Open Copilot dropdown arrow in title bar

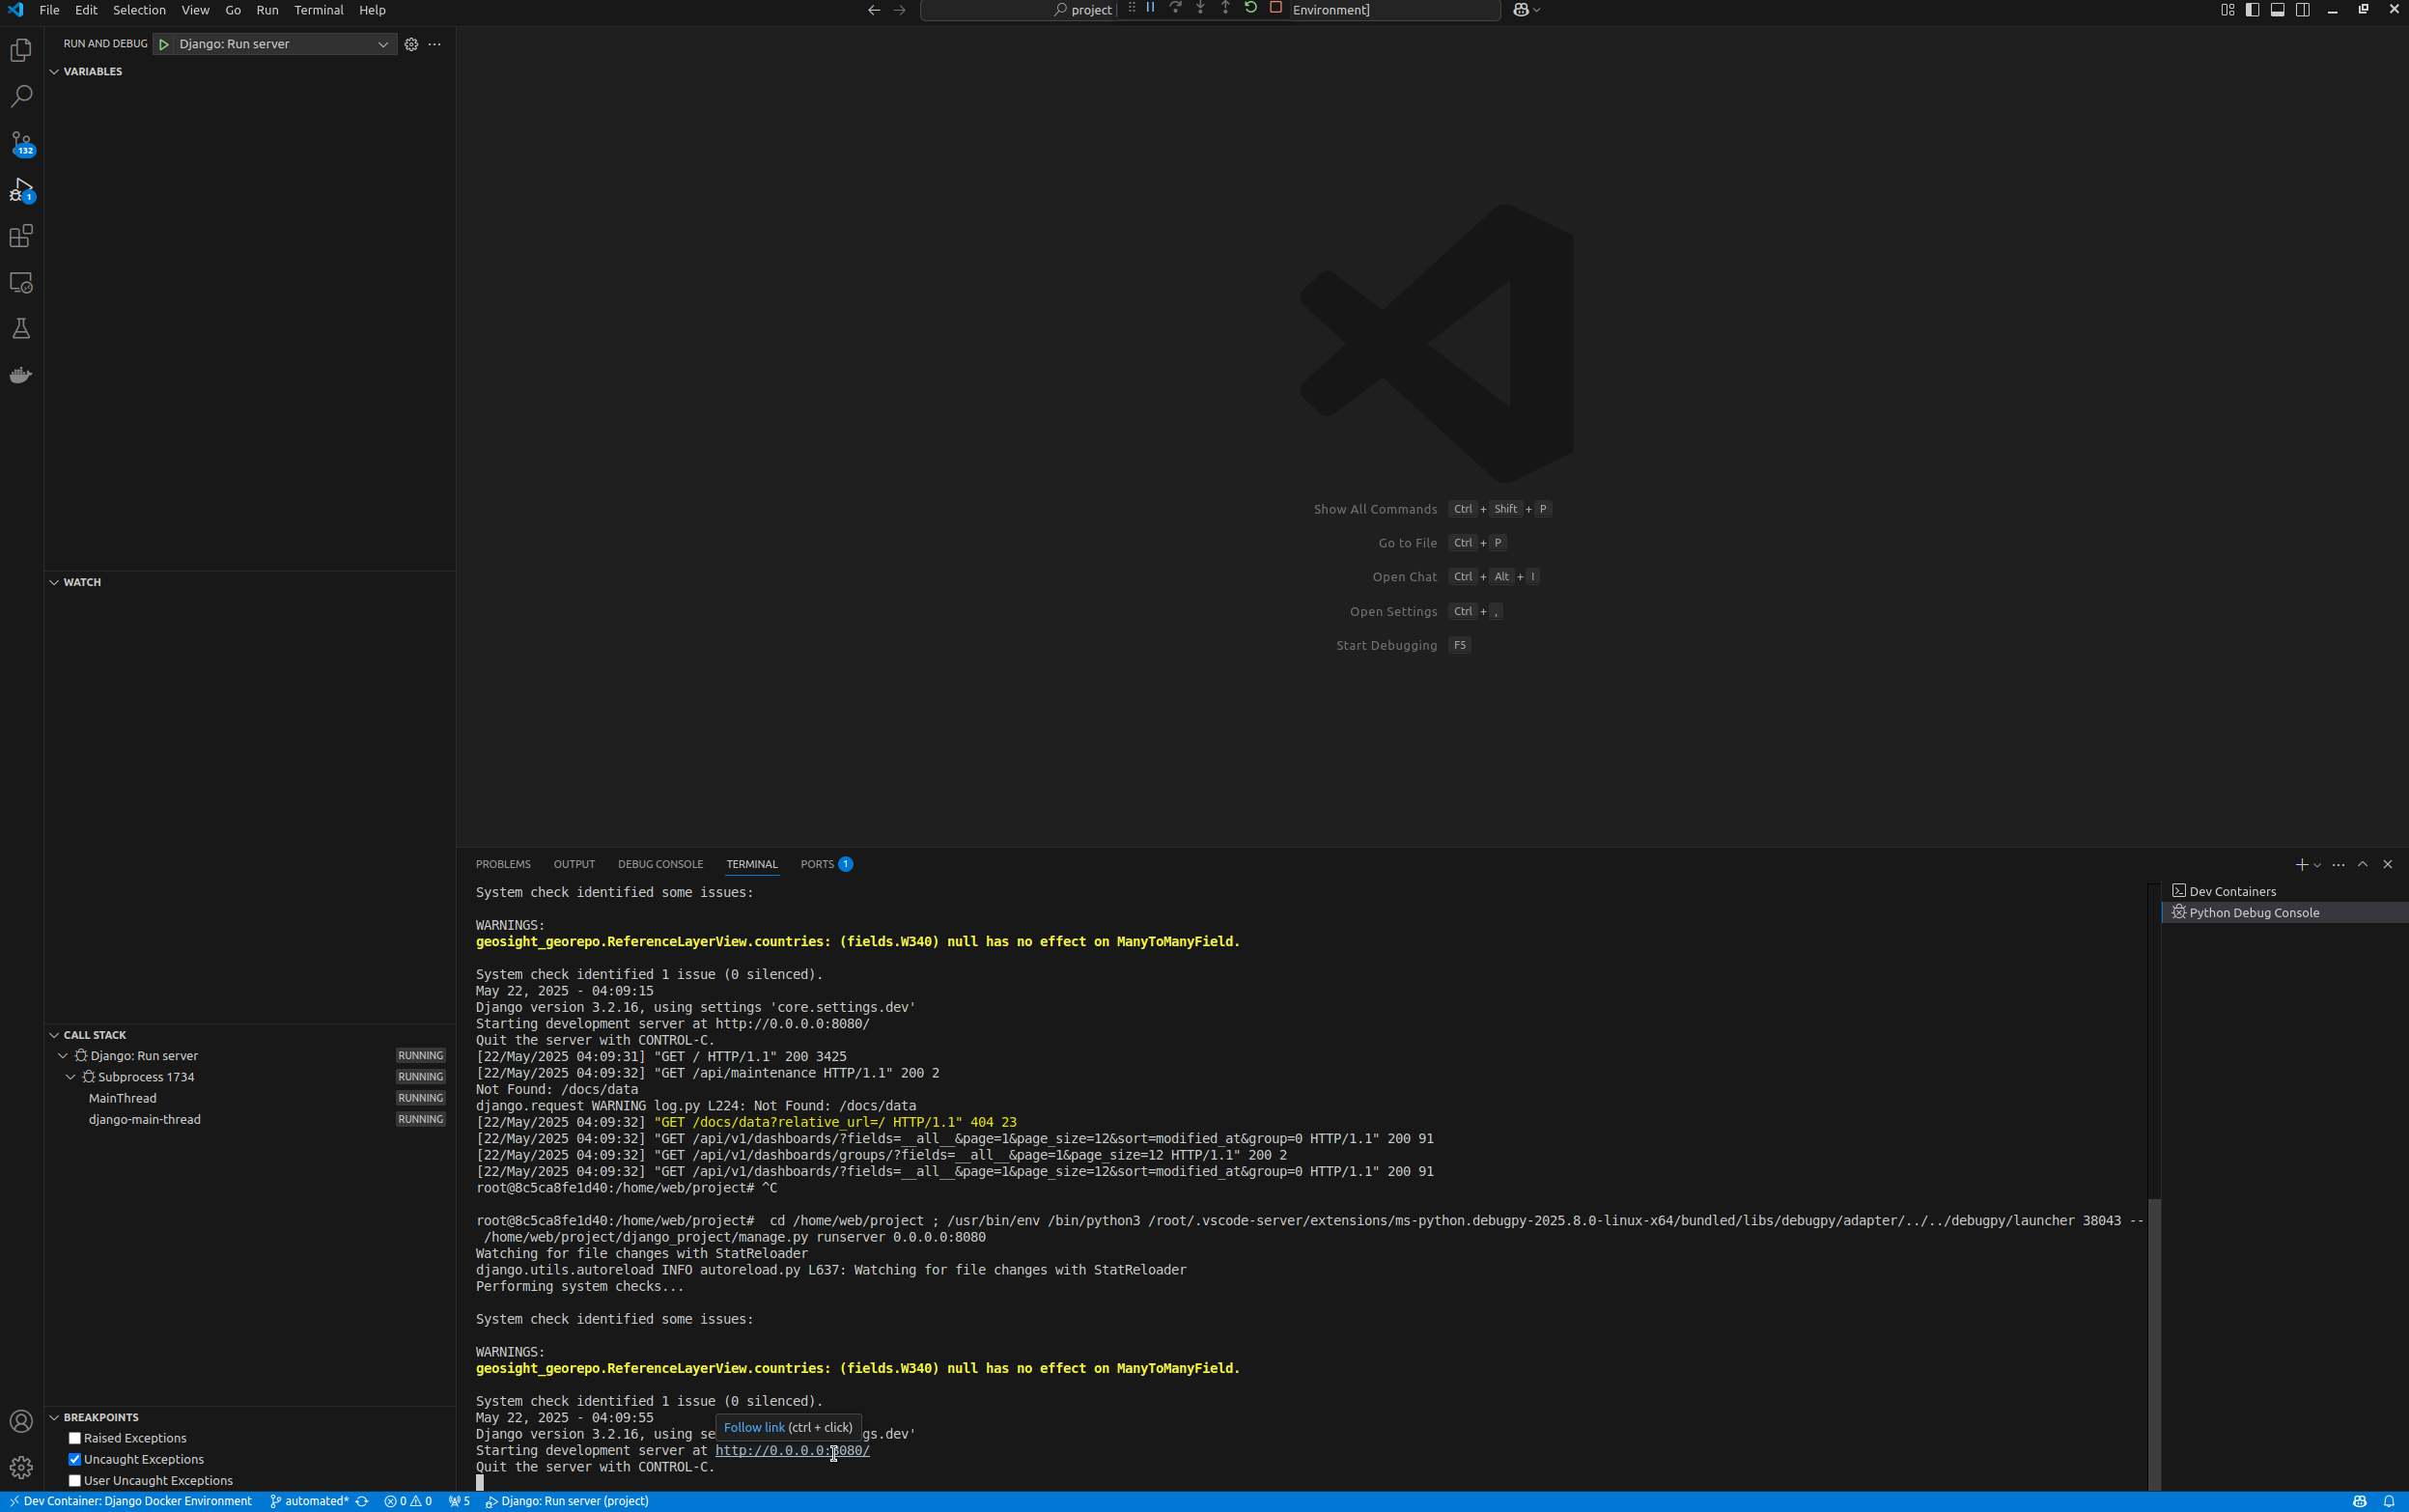1537,10
